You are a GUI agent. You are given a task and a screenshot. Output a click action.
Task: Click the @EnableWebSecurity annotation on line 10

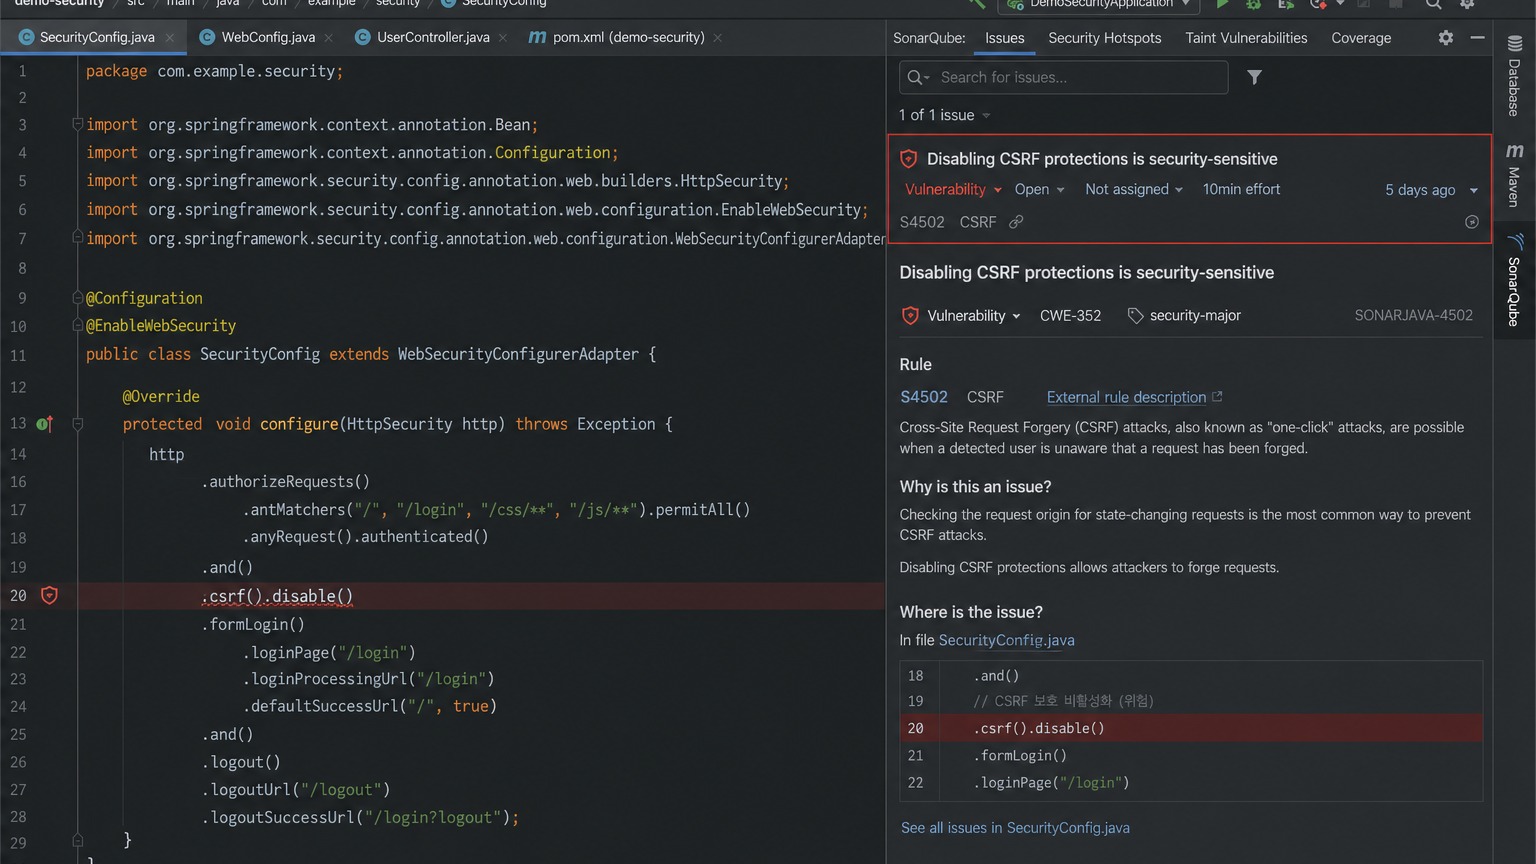(161, 326)
